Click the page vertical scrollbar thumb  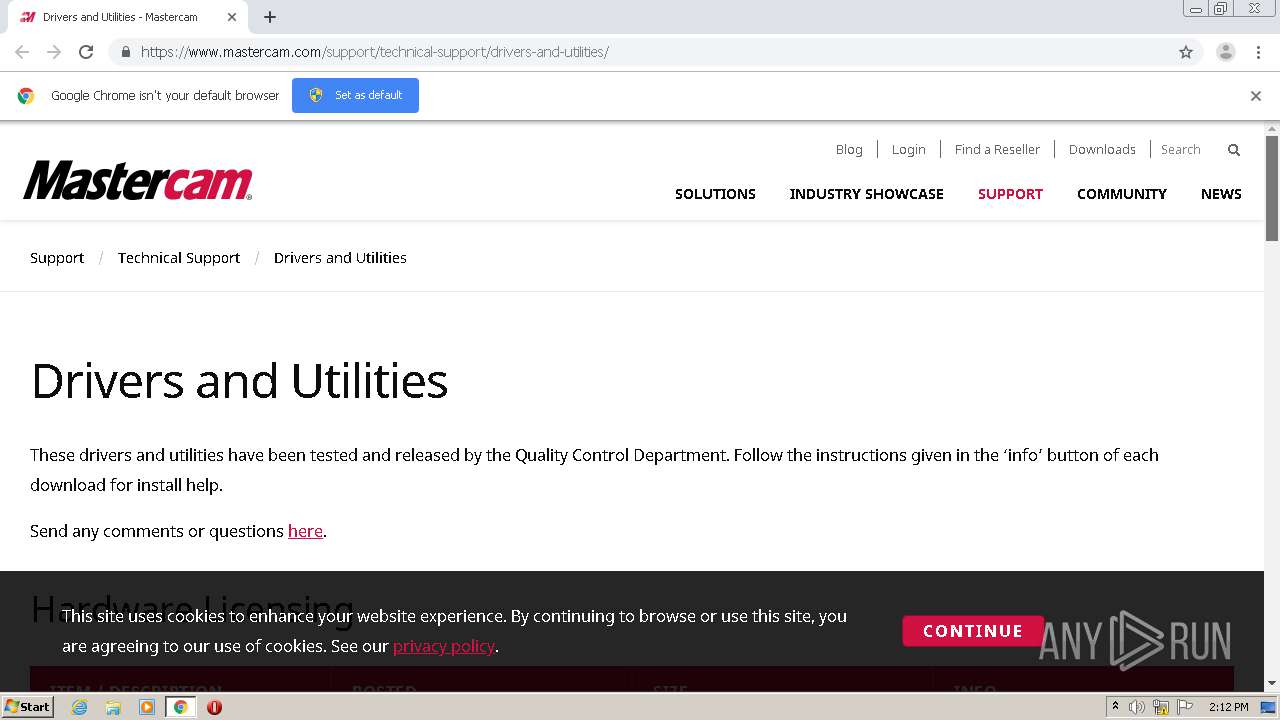pyautogui.click(x=1272, y=188)
